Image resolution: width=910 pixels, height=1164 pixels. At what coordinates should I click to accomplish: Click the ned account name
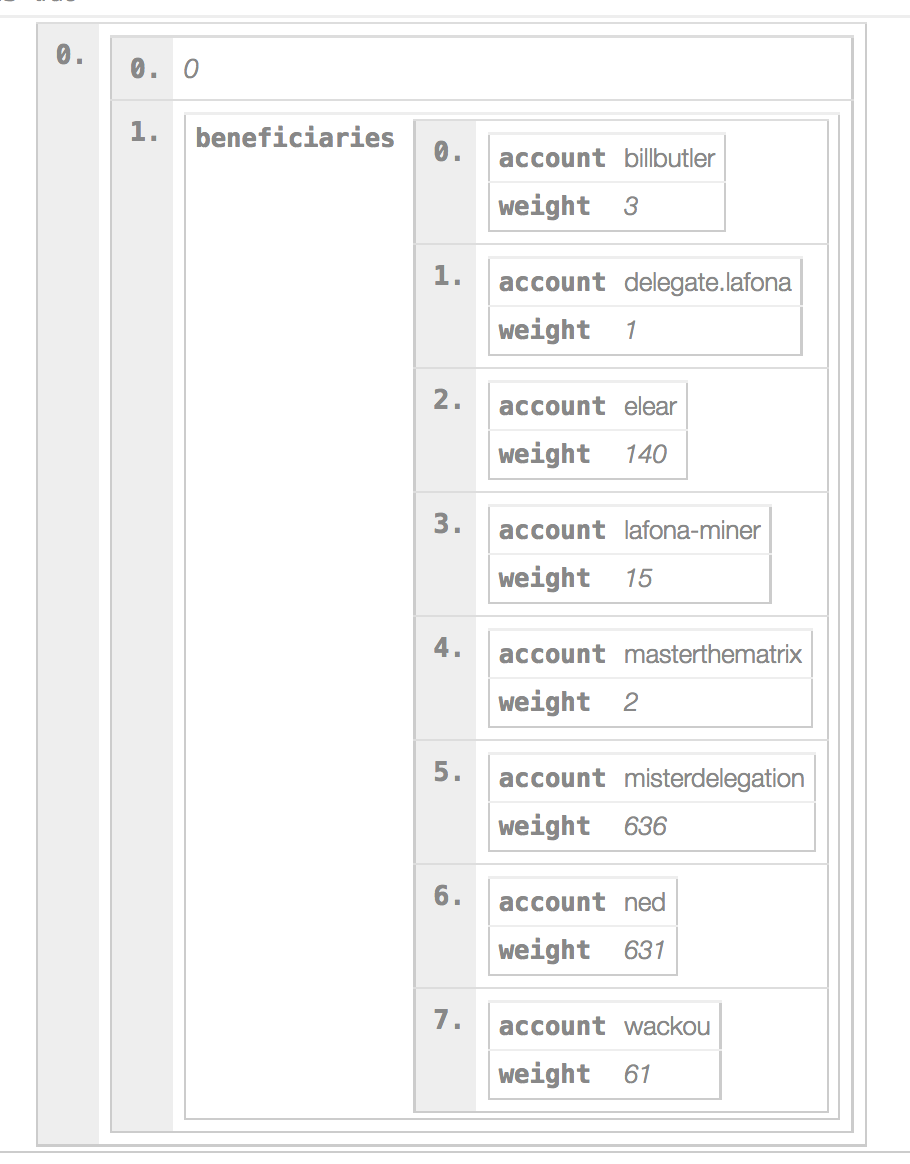coord(644,902)
